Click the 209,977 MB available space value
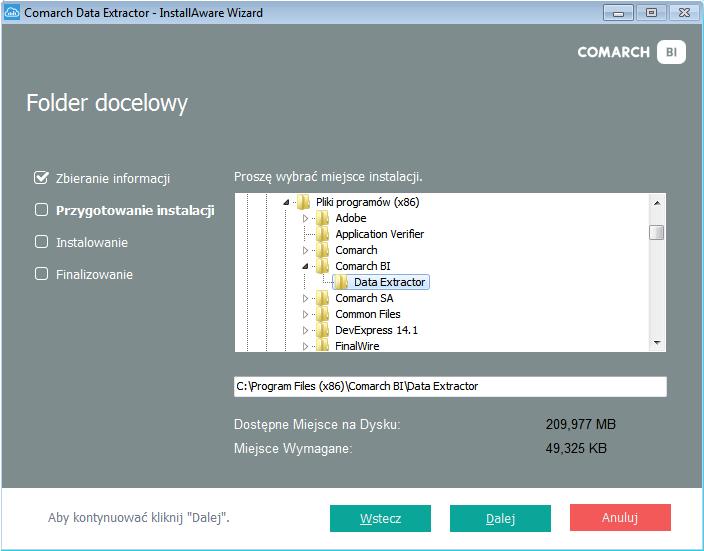The width and height of the screenshot is (704, 551). pos(581,424)
